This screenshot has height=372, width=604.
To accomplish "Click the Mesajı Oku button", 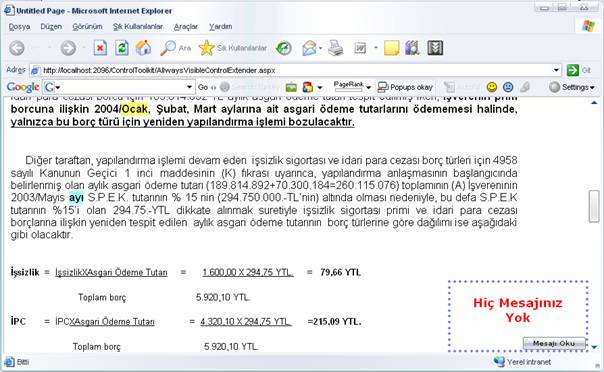I will click(554, 343).
